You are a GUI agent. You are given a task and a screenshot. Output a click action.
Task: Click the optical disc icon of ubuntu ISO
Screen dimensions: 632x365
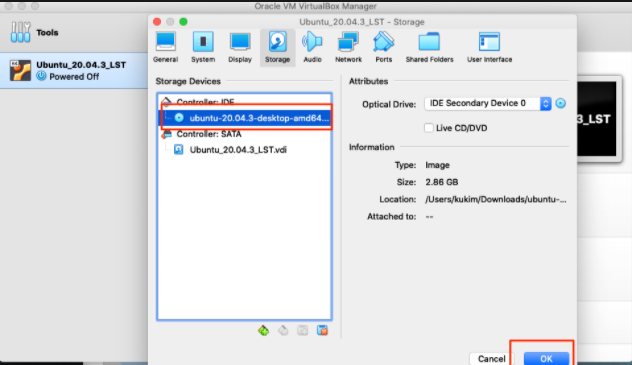click(179, 118)
